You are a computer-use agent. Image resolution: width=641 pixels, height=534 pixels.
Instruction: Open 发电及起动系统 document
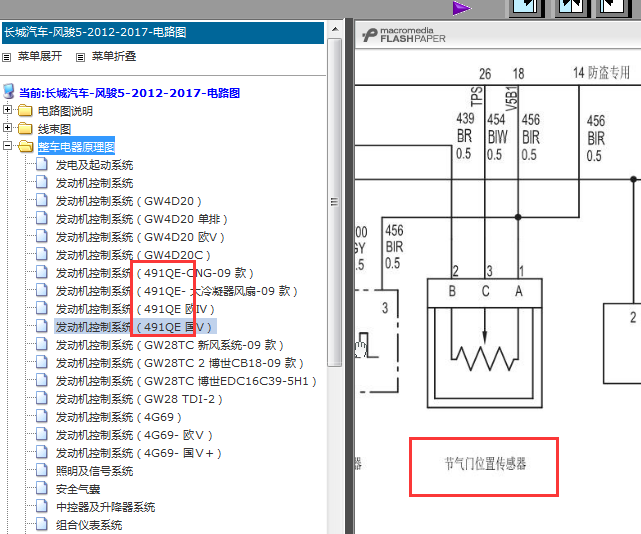click(94, 165)
